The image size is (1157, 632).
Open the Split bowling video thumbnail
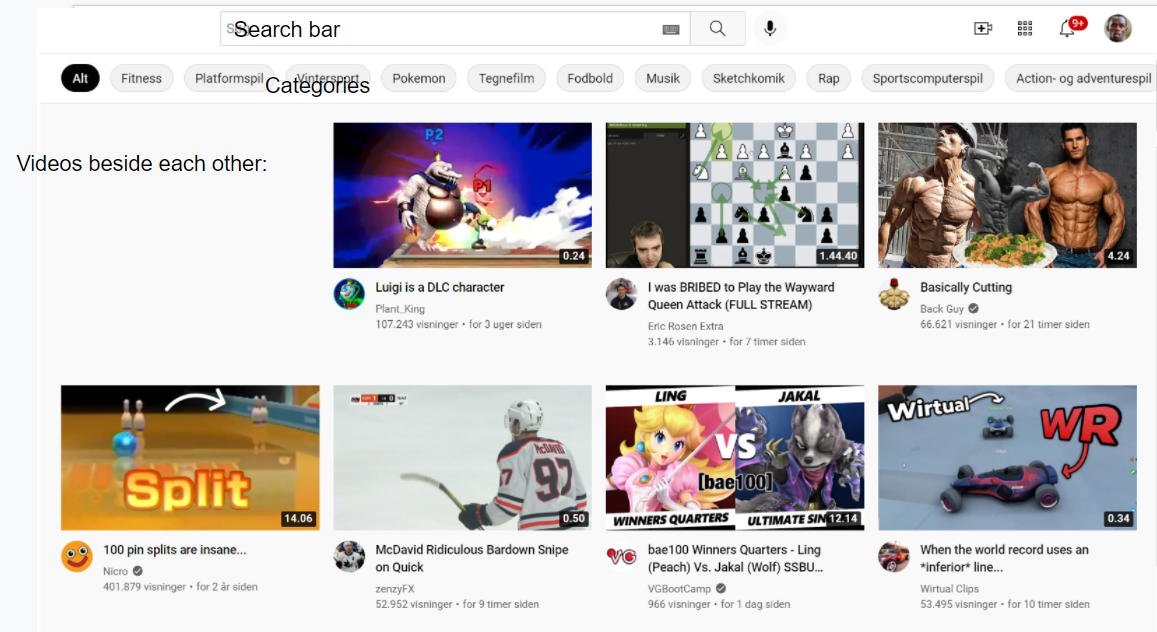(190, 457)
